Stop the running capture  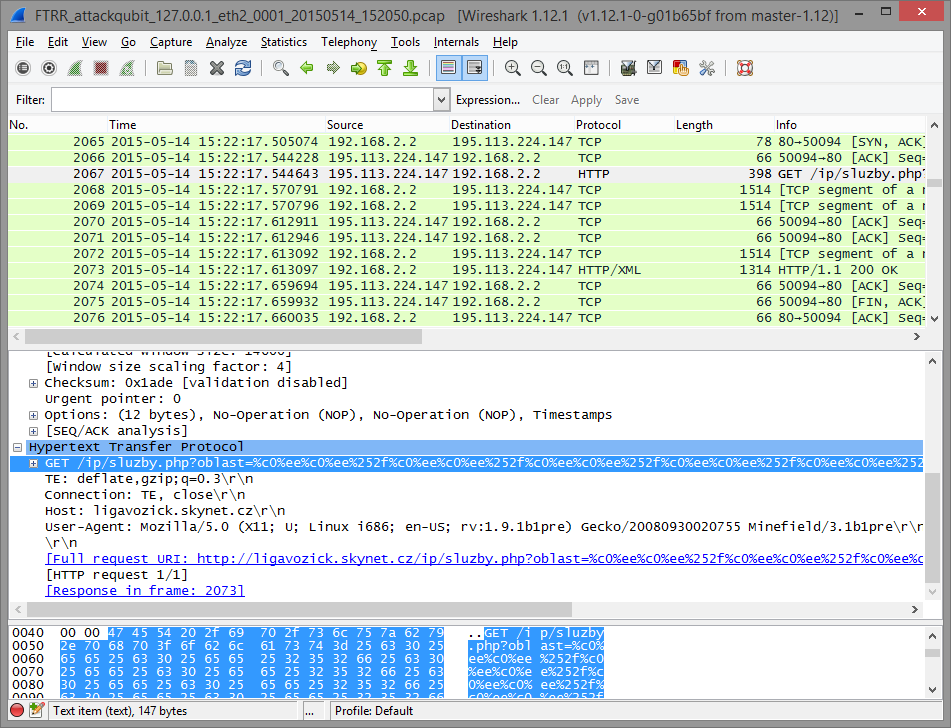coord(101,68)
